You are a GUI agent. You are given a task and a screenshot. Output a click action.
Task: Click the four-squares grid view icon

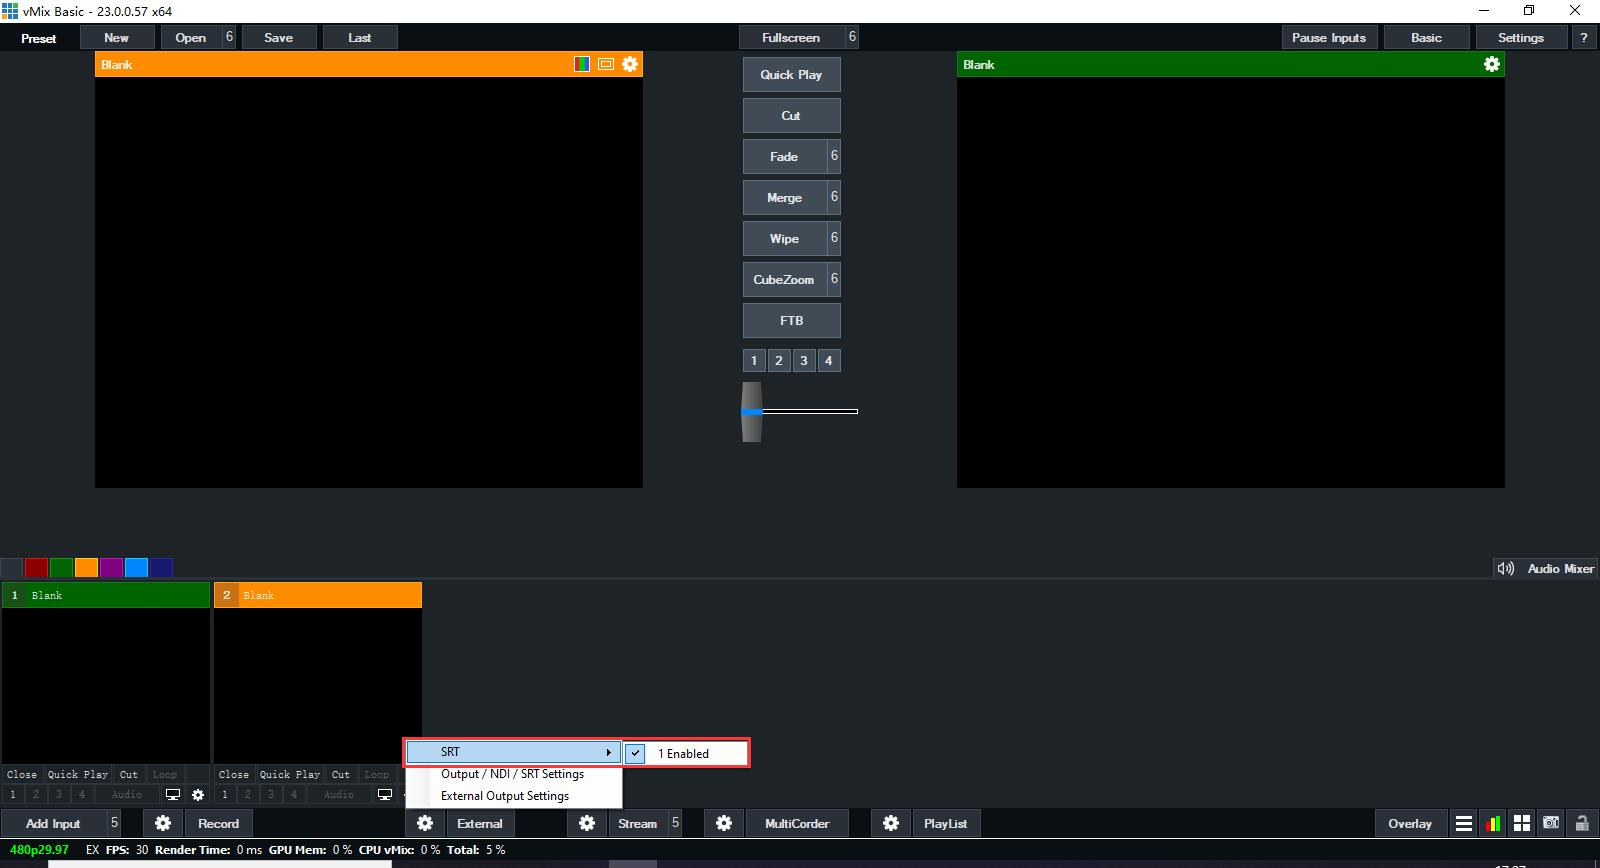(1522, 823)
